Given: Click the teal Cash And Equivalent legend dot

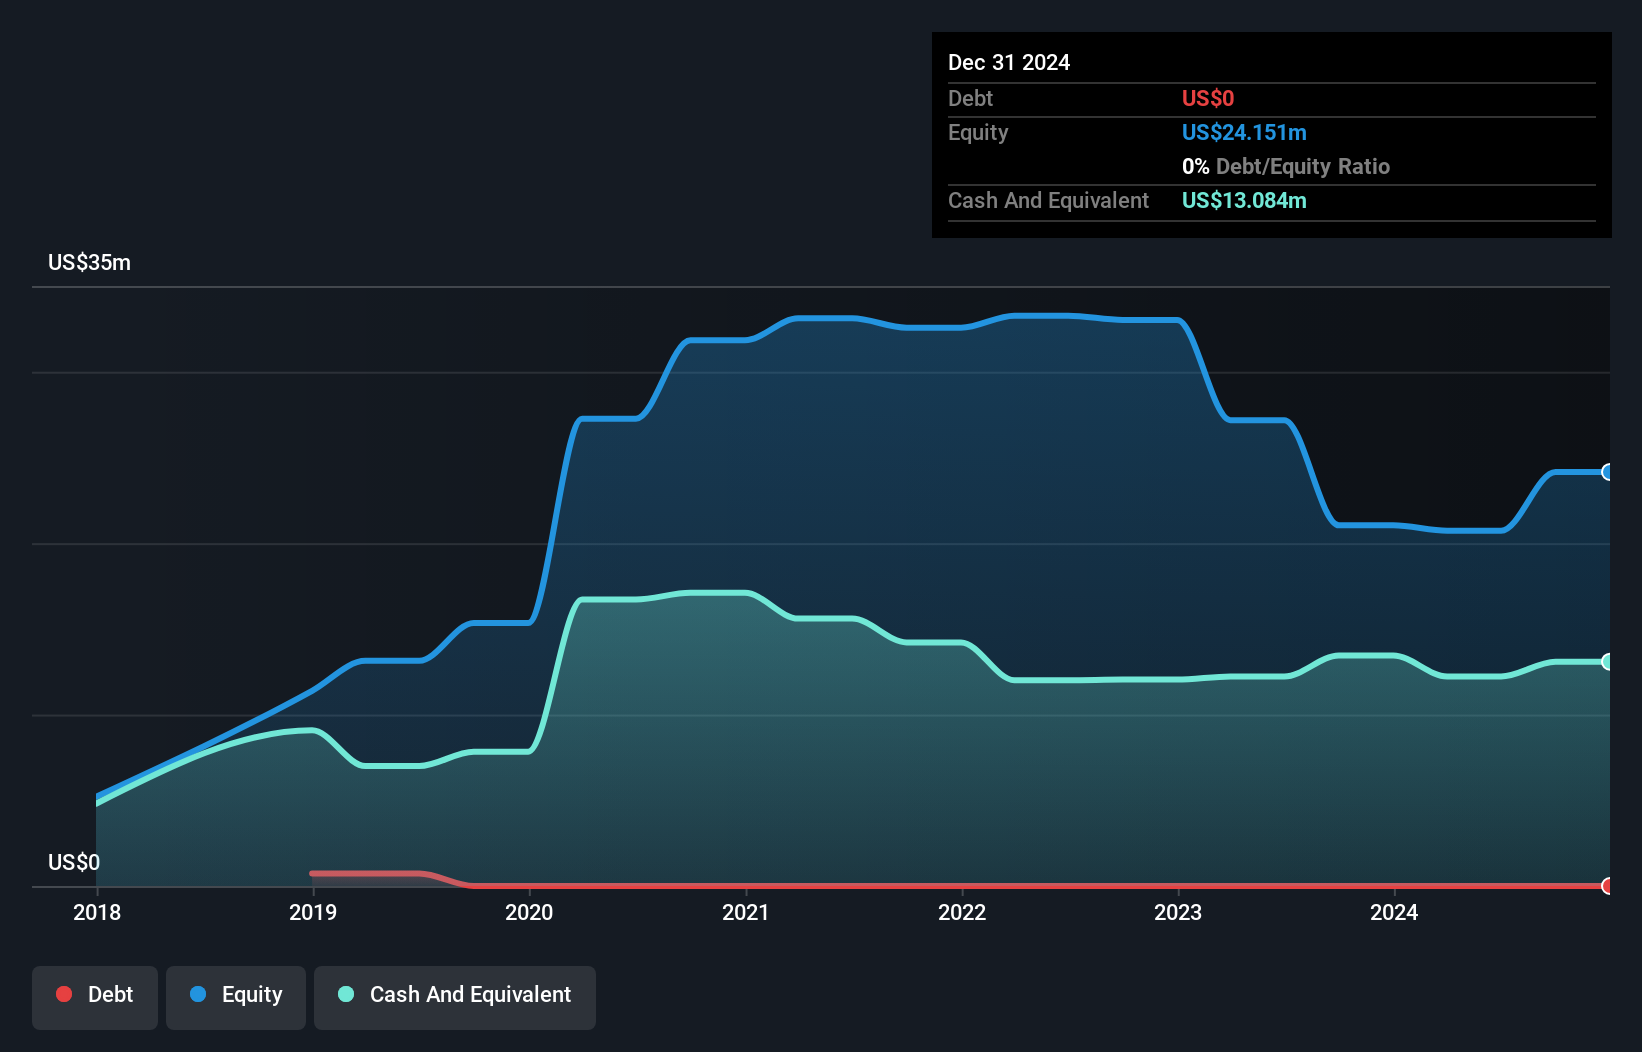Looking at the screenshot, I should [345, 994].
